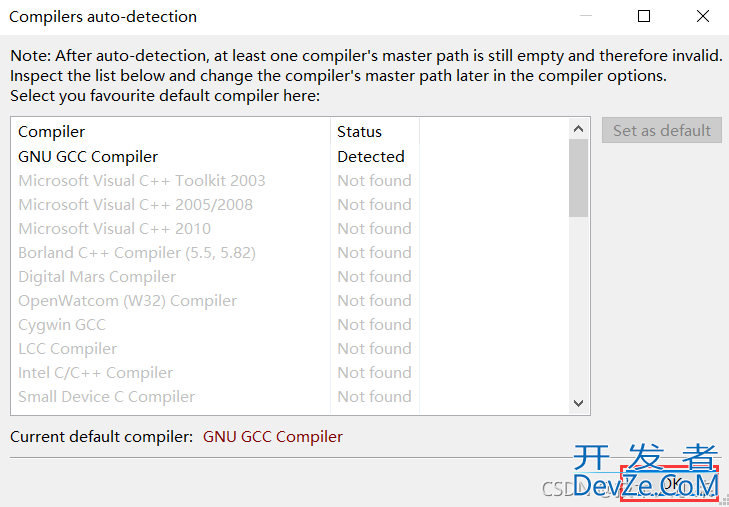
Task: Select Cygwin GCC row
Action: (290, 325)
